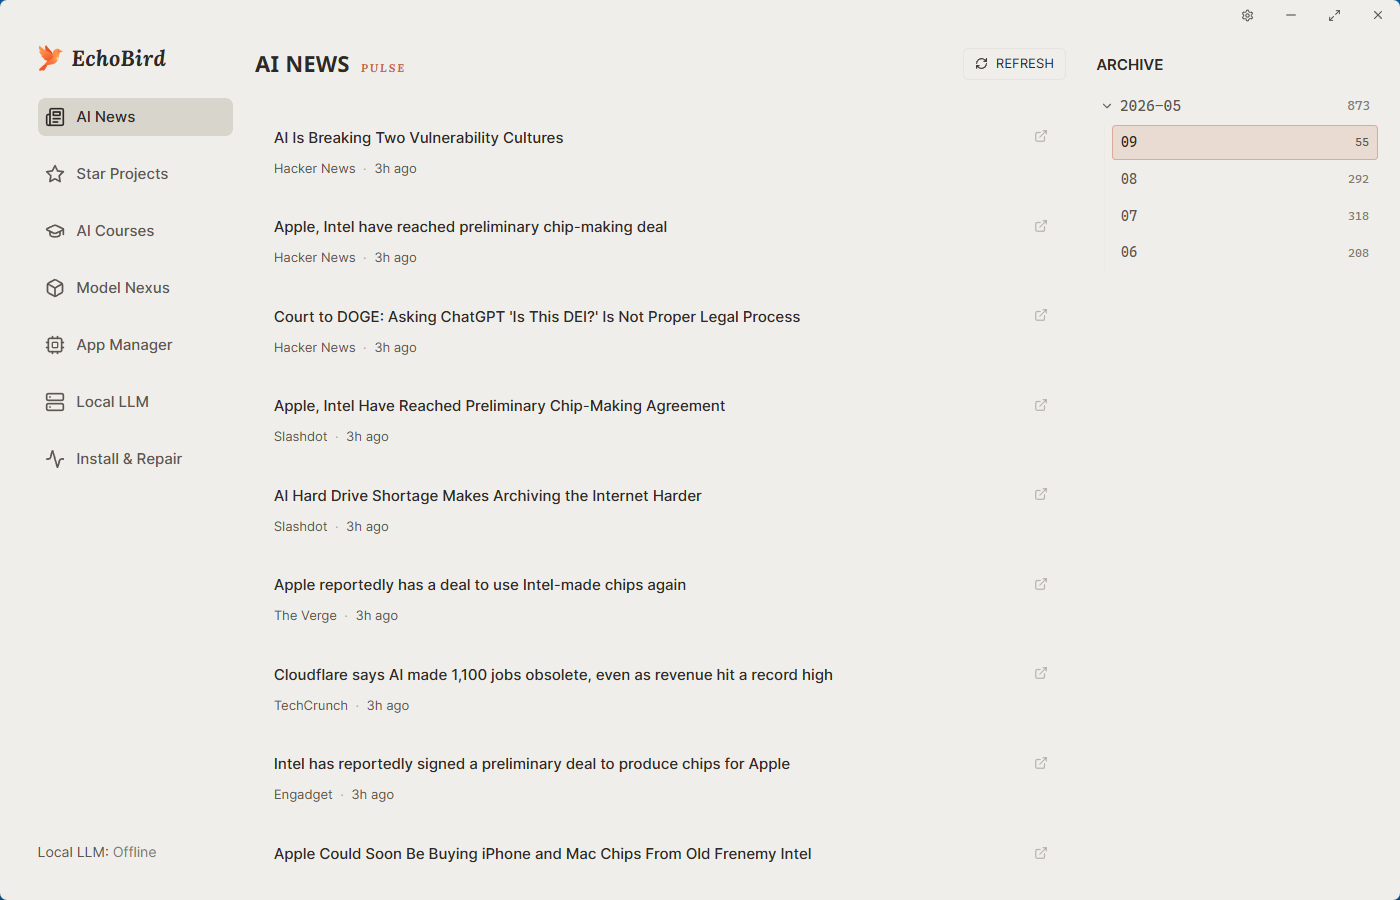Click the Local LLM server icon

coord(55,402)
